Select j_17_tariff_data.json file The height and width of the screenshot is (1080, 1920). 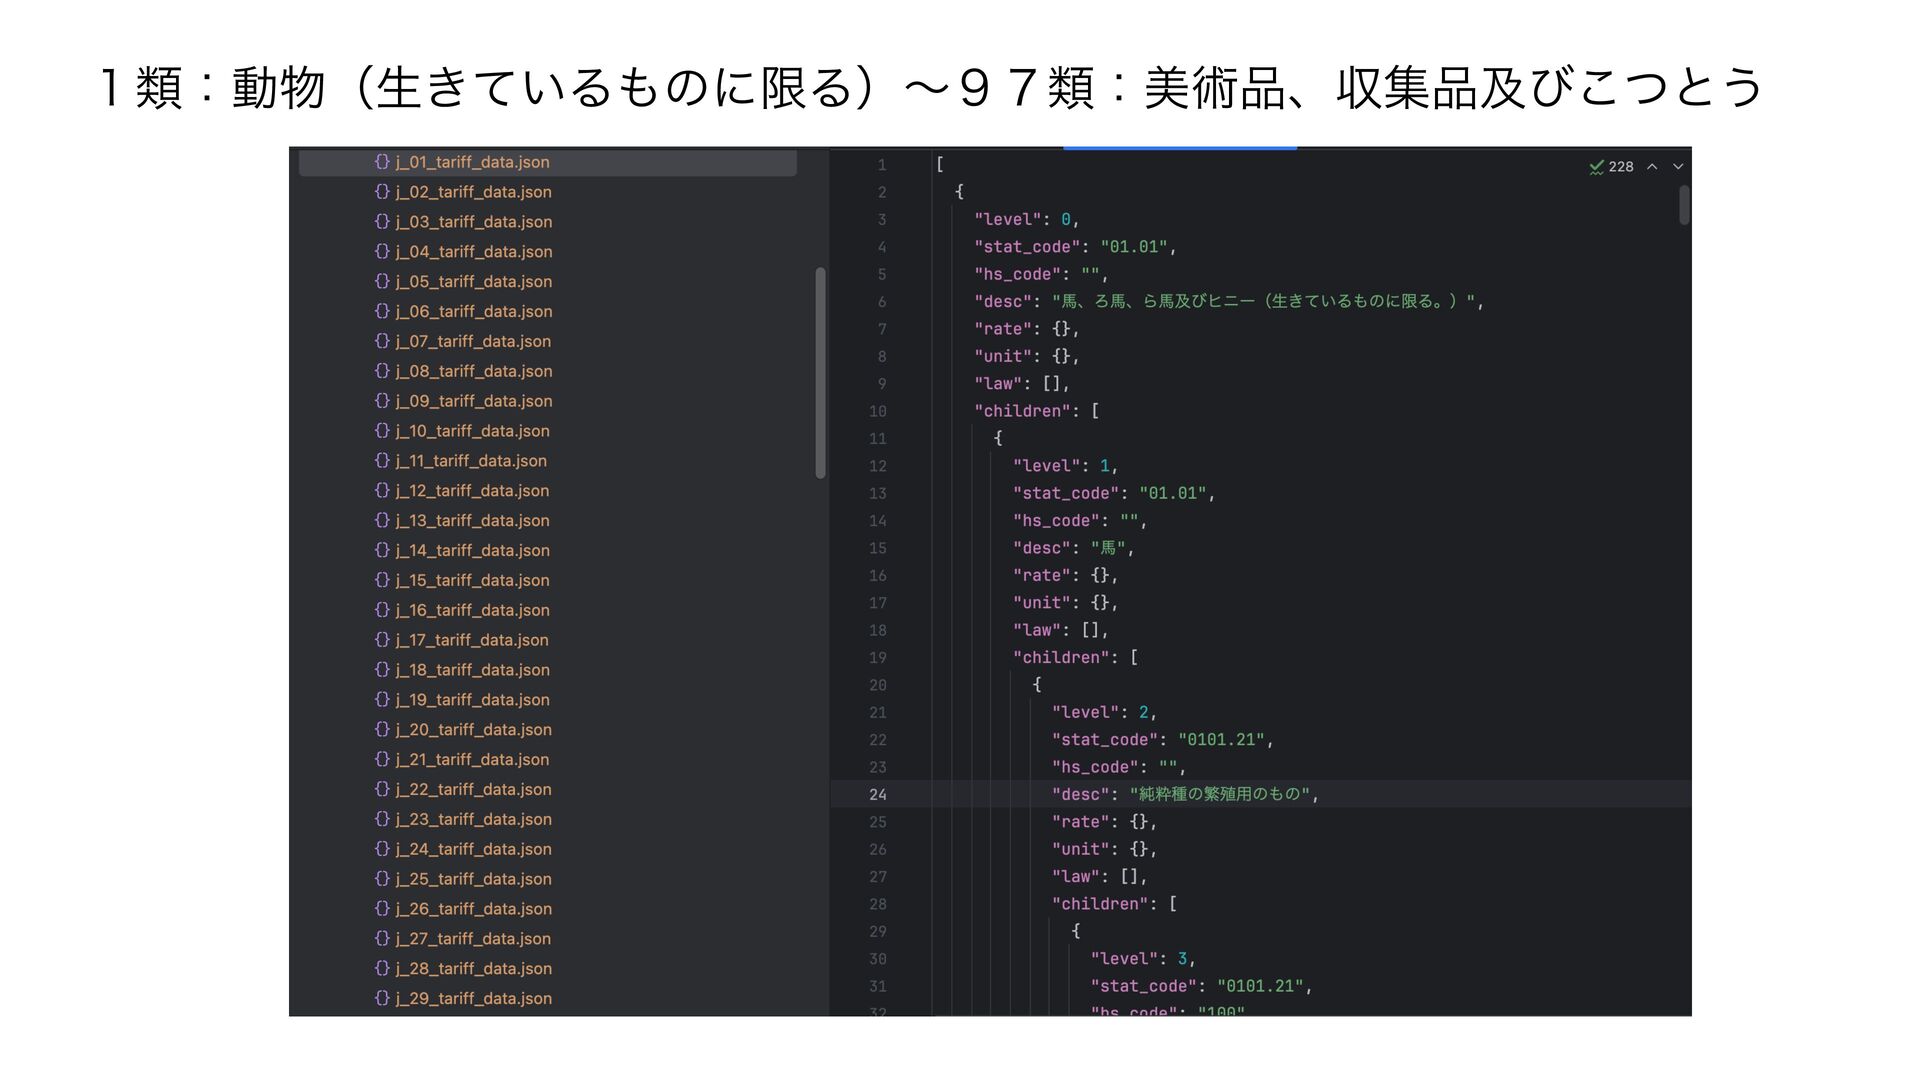click(x=462, y=640)
